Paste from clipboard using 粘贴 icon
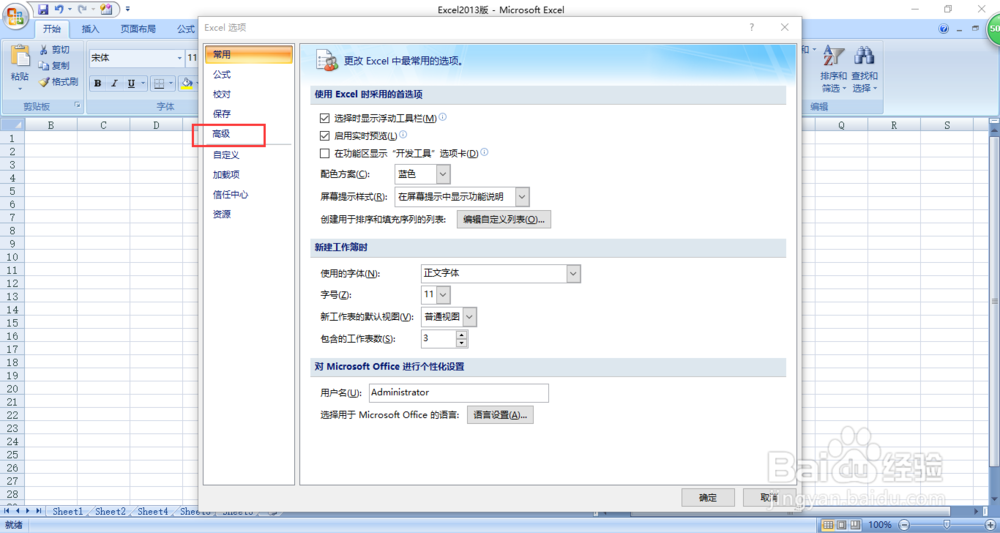This screenshot has height=533, width=1000. (20, 57)
